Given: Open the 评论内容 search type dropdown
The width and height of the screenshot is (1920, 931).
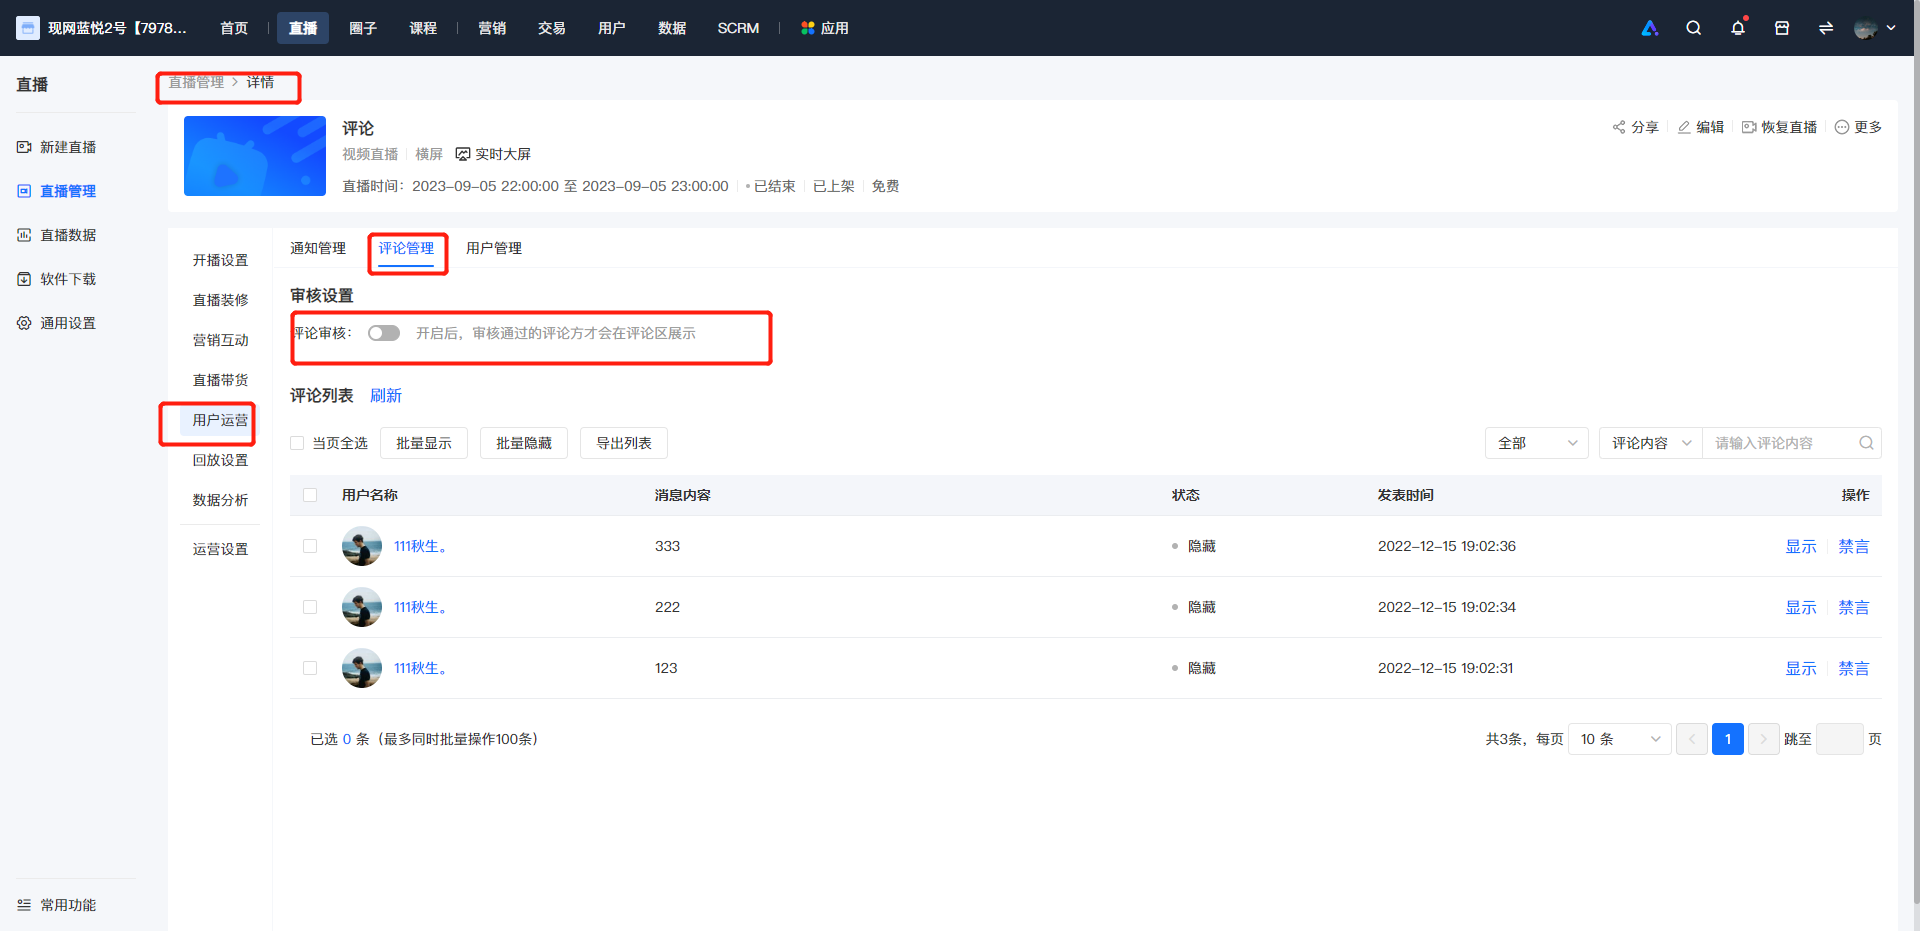Looking at the screenshot, I should click(1651, 443).
